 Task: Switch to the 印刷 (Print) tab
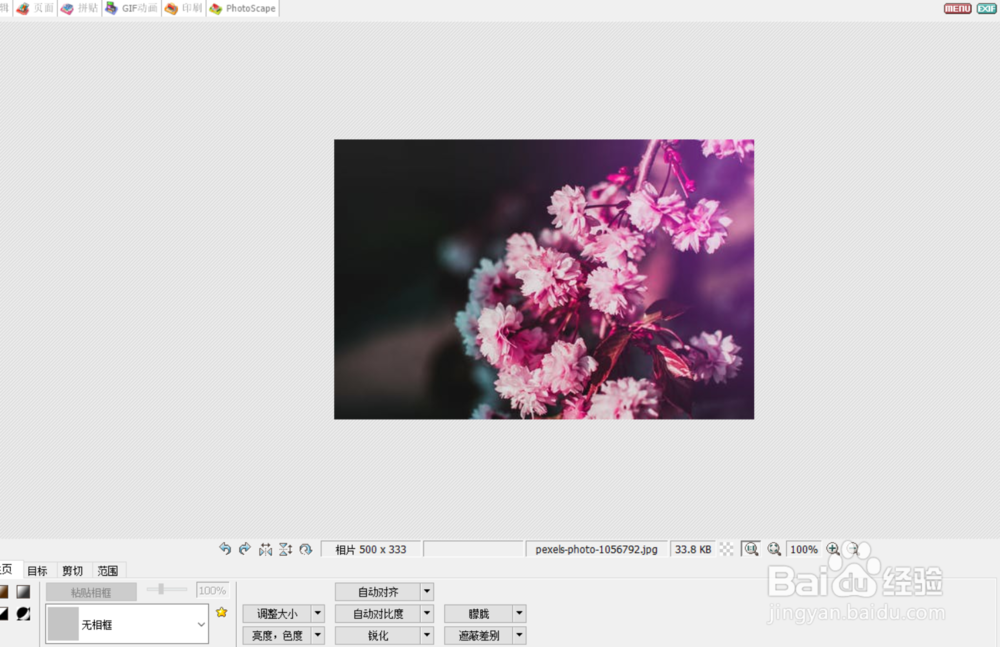tap(184, 8)
